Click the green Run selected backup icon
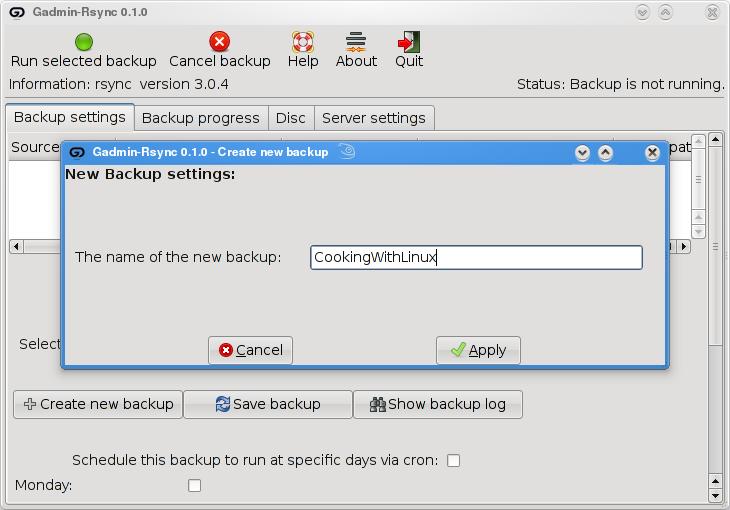730x510 pixels. pos(84,41)
